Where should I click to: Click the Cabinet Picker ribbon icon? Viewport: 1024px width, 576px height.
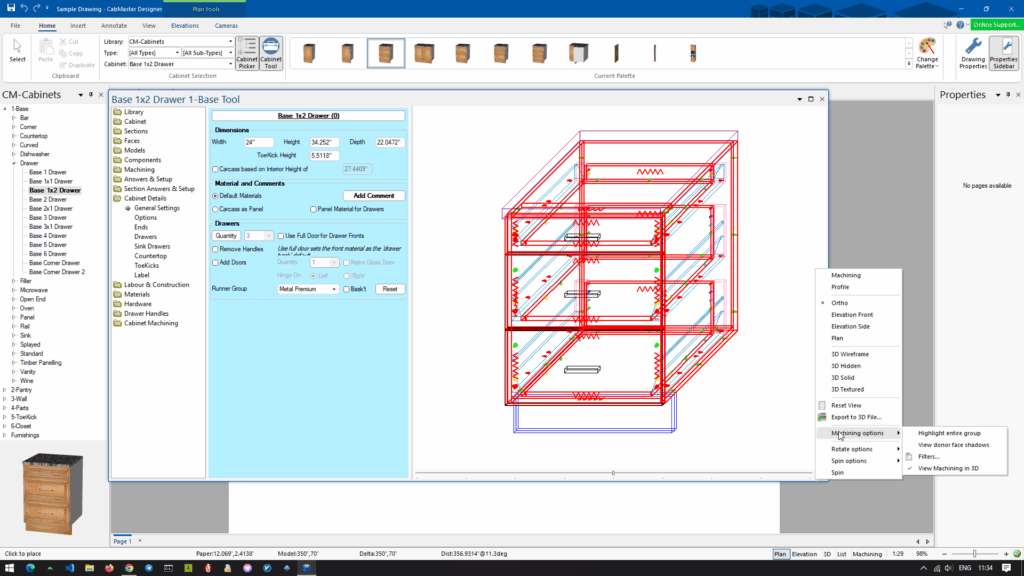click(246, 54)
